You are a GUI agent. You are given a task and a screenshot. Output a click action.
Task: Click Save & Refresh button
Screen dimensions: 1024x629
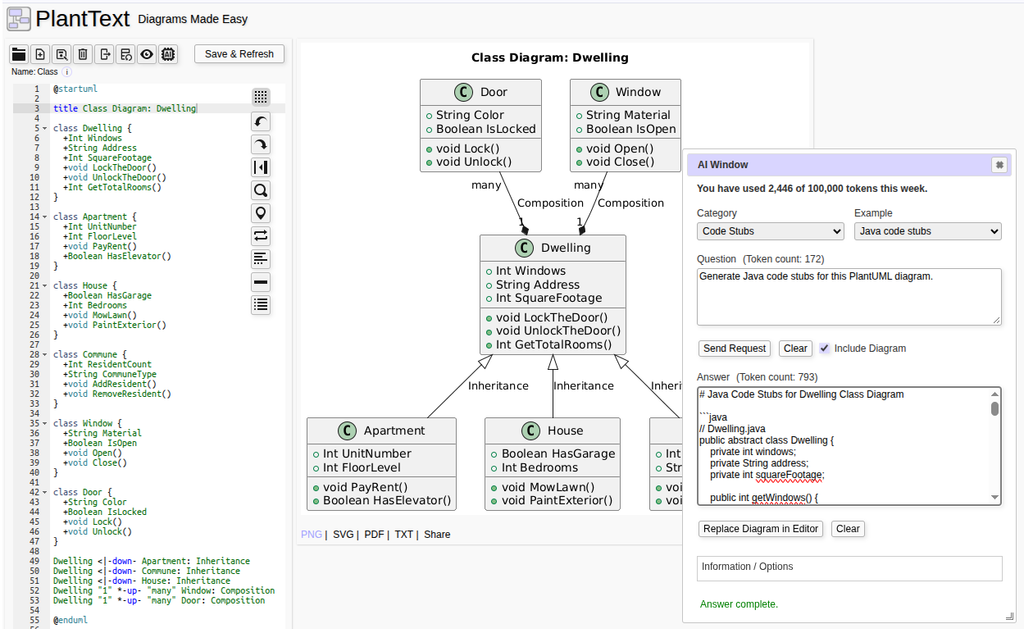[x=239, y=54]
